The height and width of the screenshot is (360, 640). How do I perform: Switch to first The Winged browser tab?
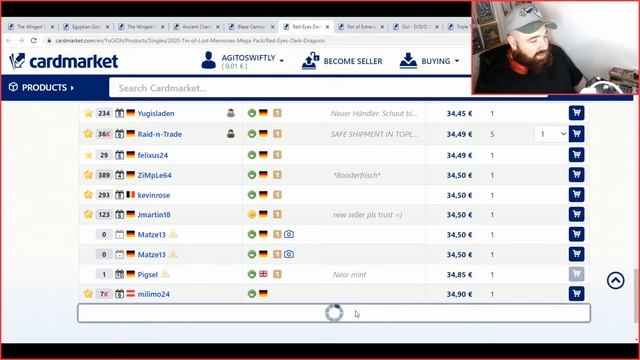point(31,27)
